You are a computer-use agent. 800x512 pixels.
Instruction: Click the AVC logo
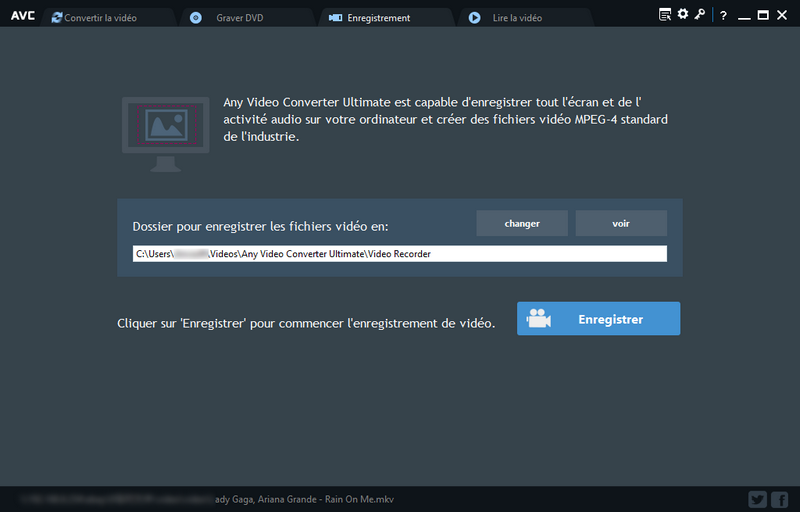(x=23, y=16)
